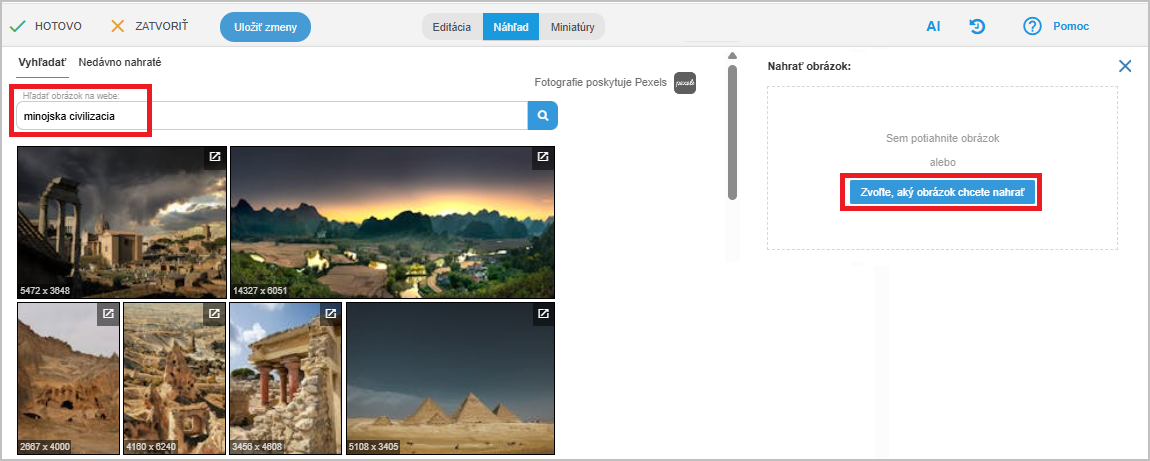Click the history restore icon
Image resolution: width=1150 pixels, height=461 pixels.
977,26
